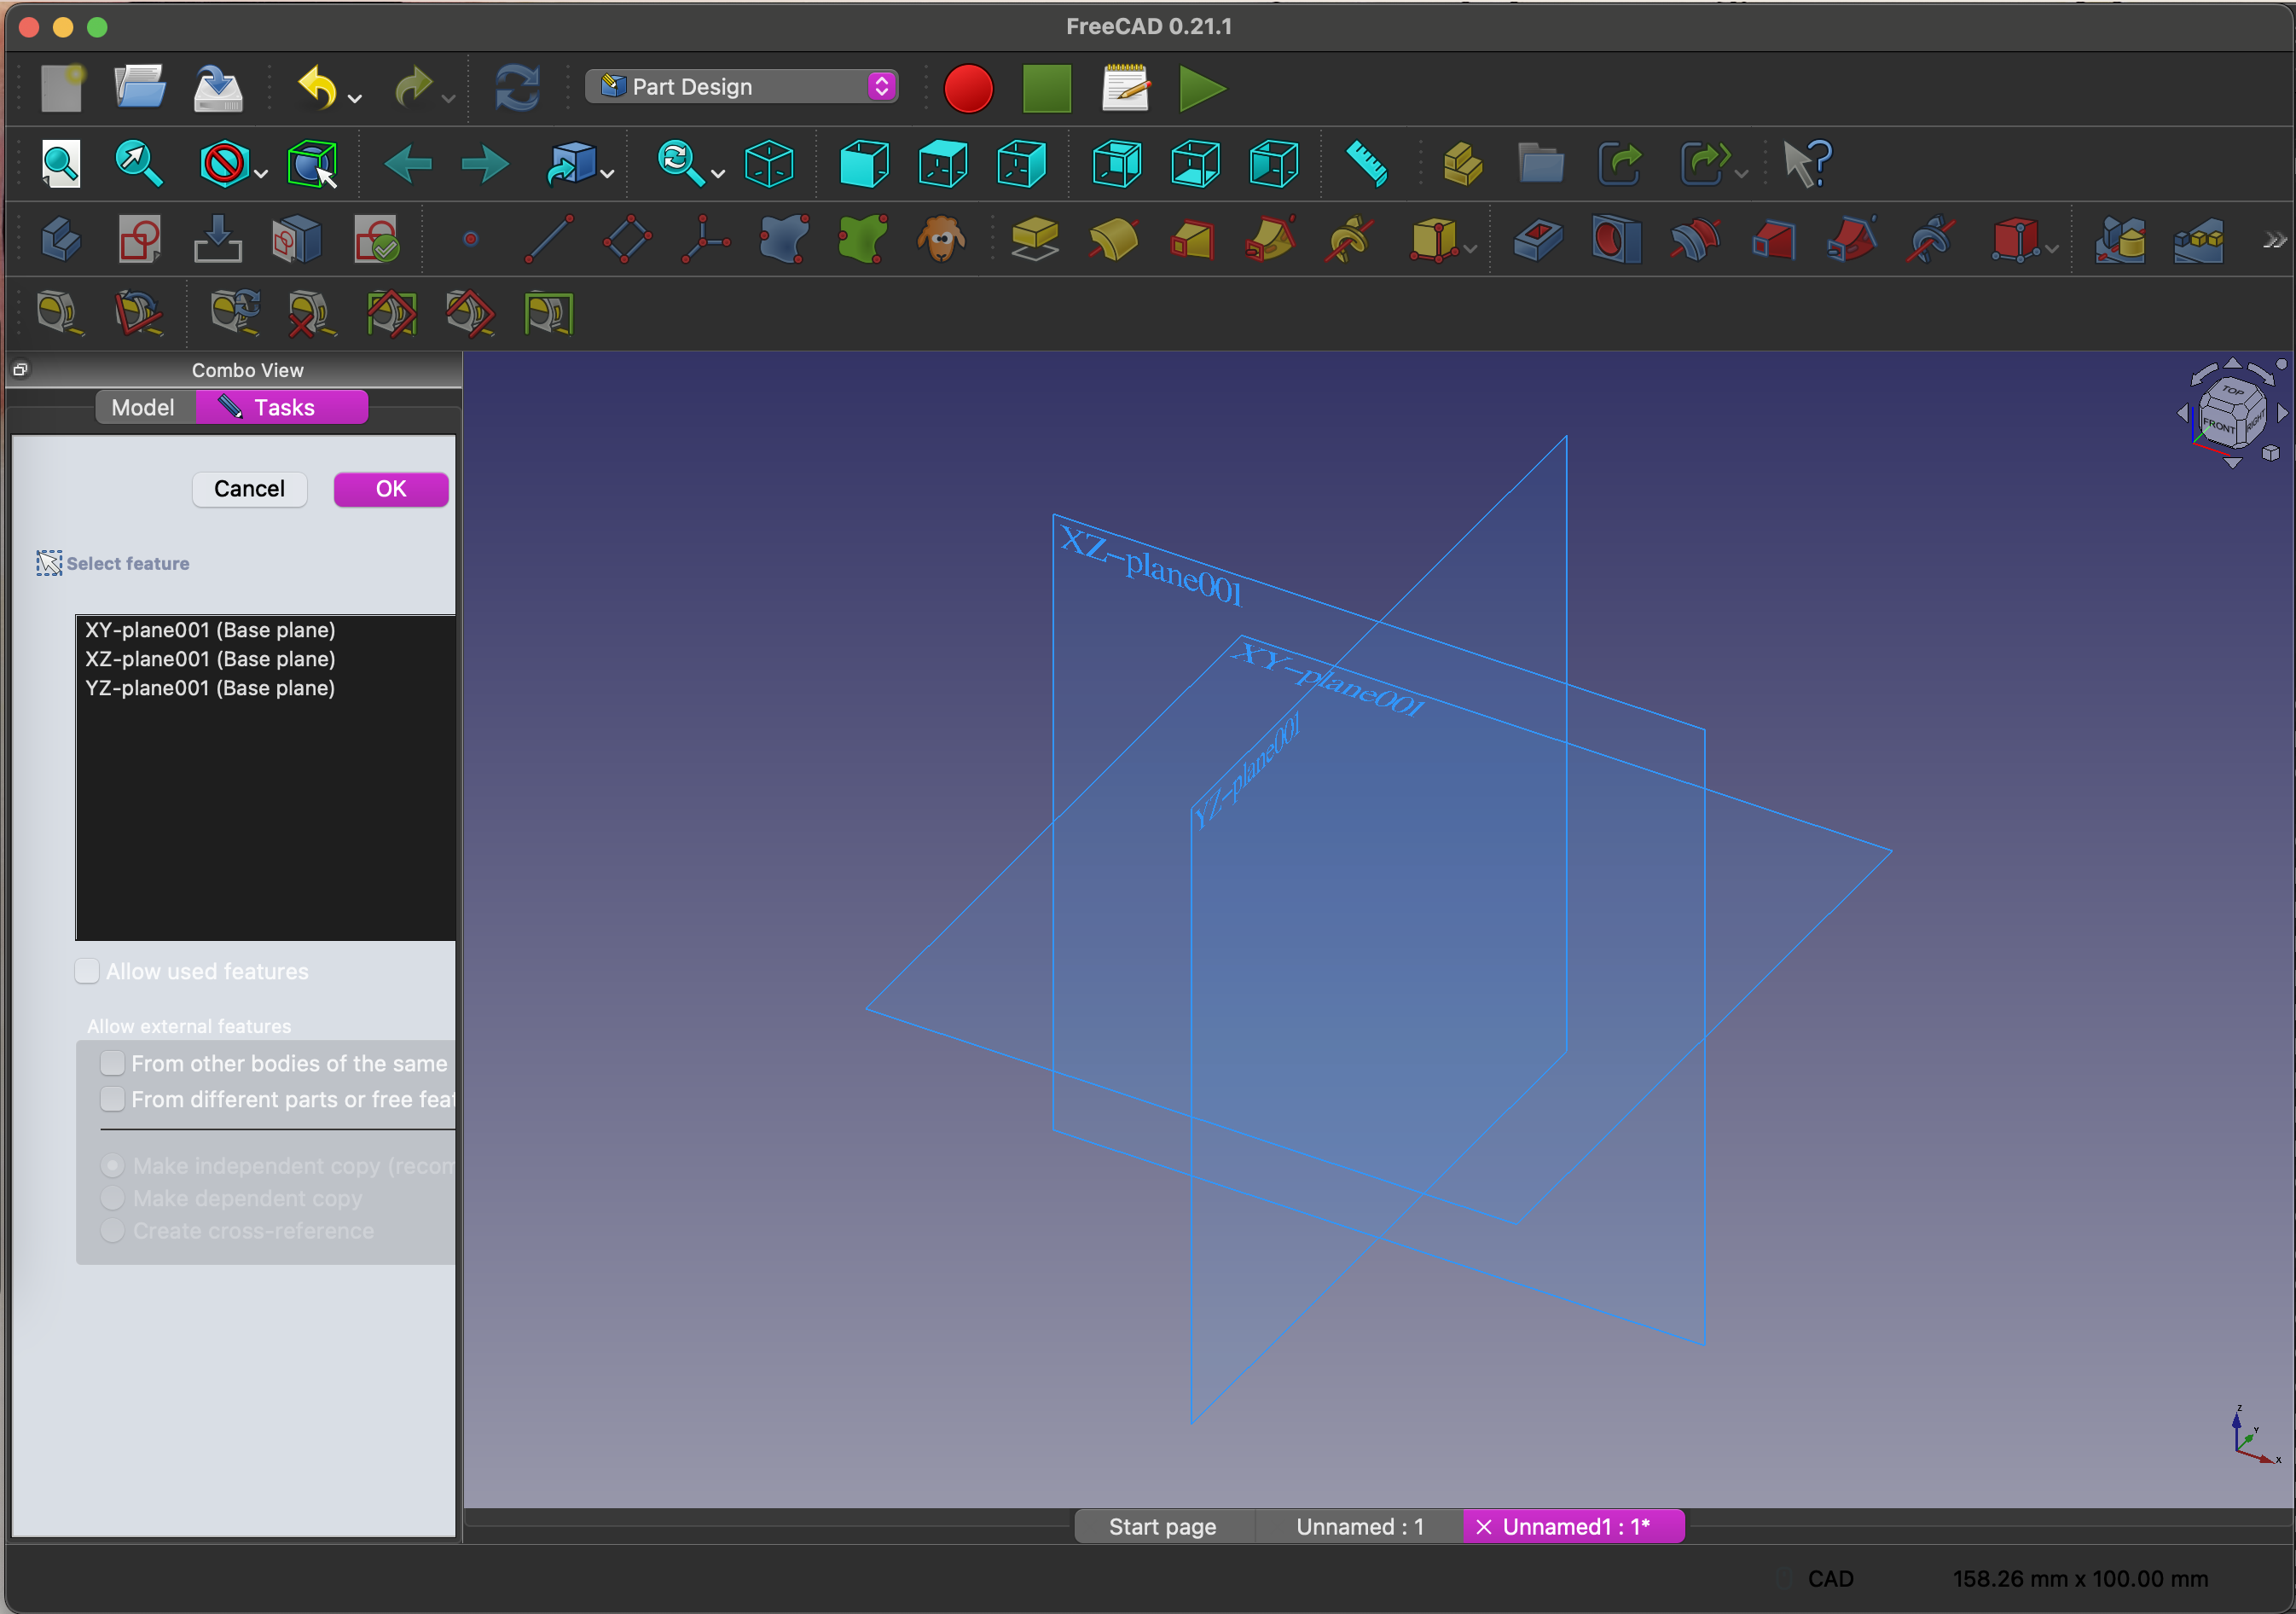Open the additive primitive dropdown arrow
The width and height of the screenshot is (2296, 1614).
click(1470, 250)
